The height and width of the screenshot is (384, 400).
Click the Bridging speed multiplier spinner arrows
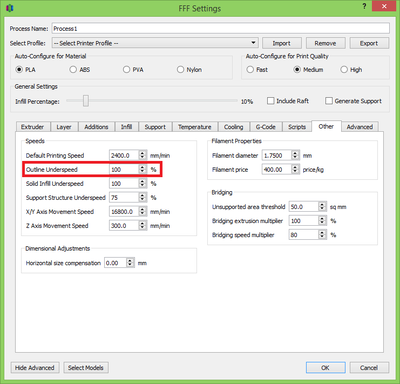(322, 235)
